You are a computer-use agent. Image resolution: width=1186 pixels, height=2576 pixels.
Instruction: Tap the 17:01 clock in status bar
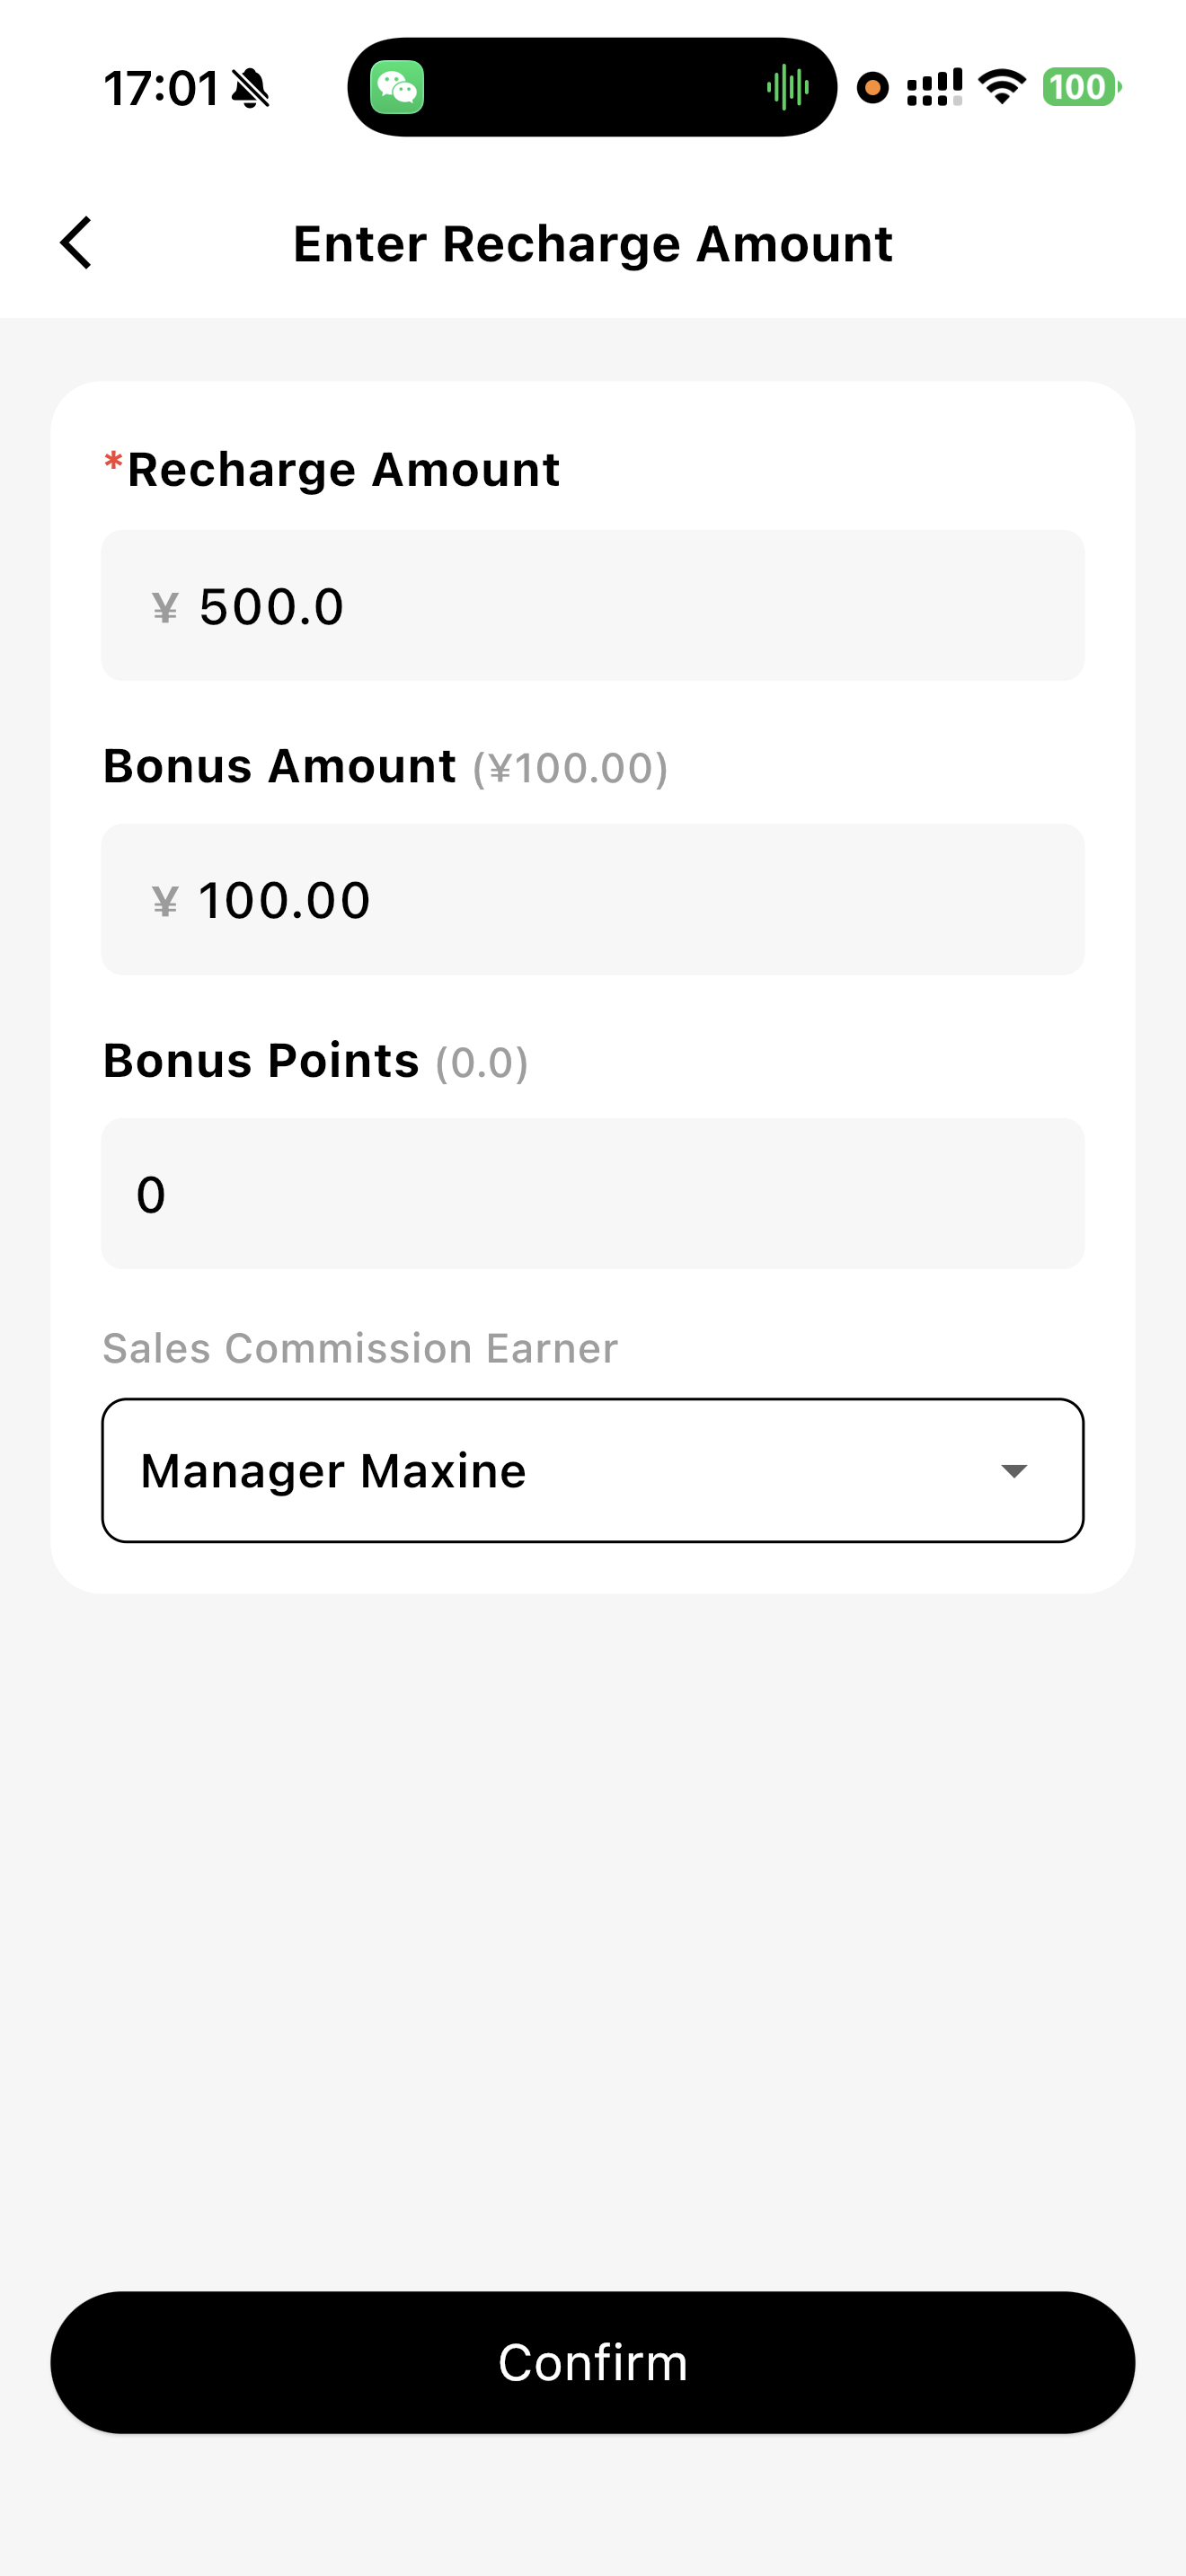[x=161, y=88]
